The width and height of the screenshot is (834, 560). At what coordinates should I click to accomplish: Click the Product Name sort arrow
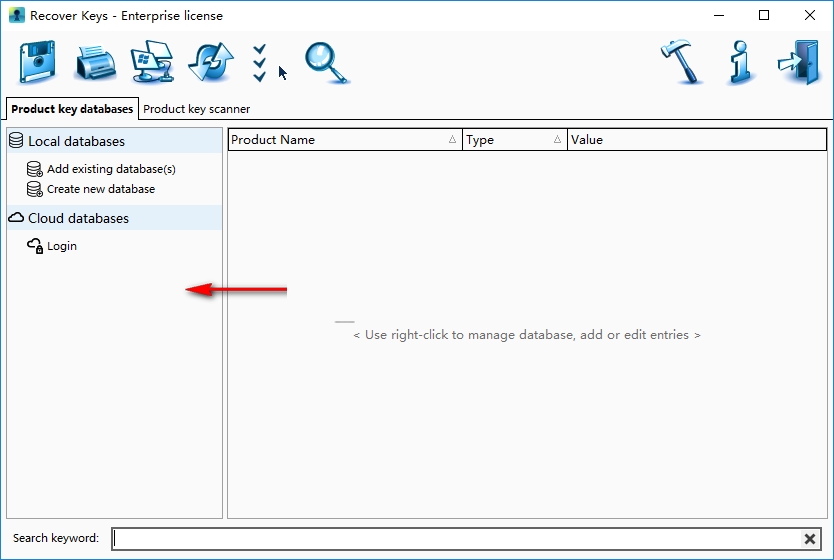point(452,139)
